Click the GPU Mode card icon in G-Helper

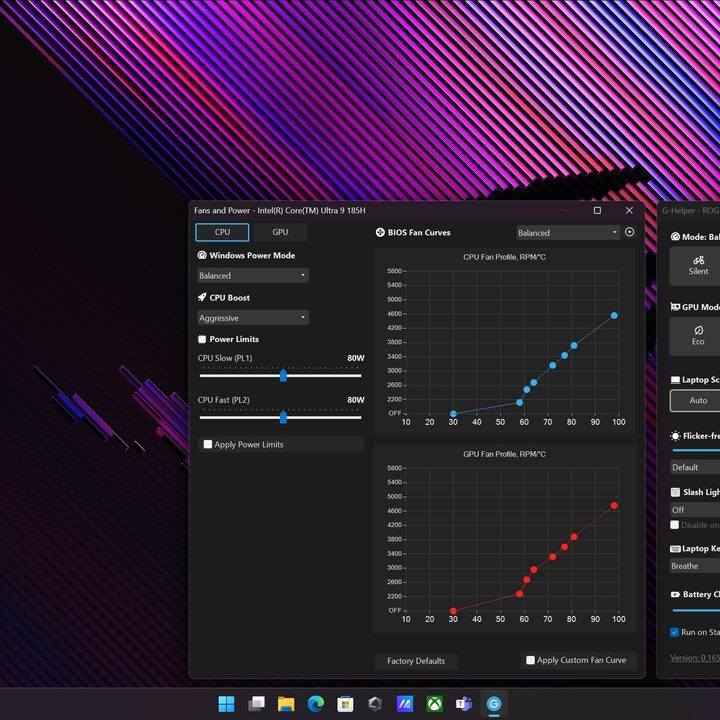click(x=675, y=307)
